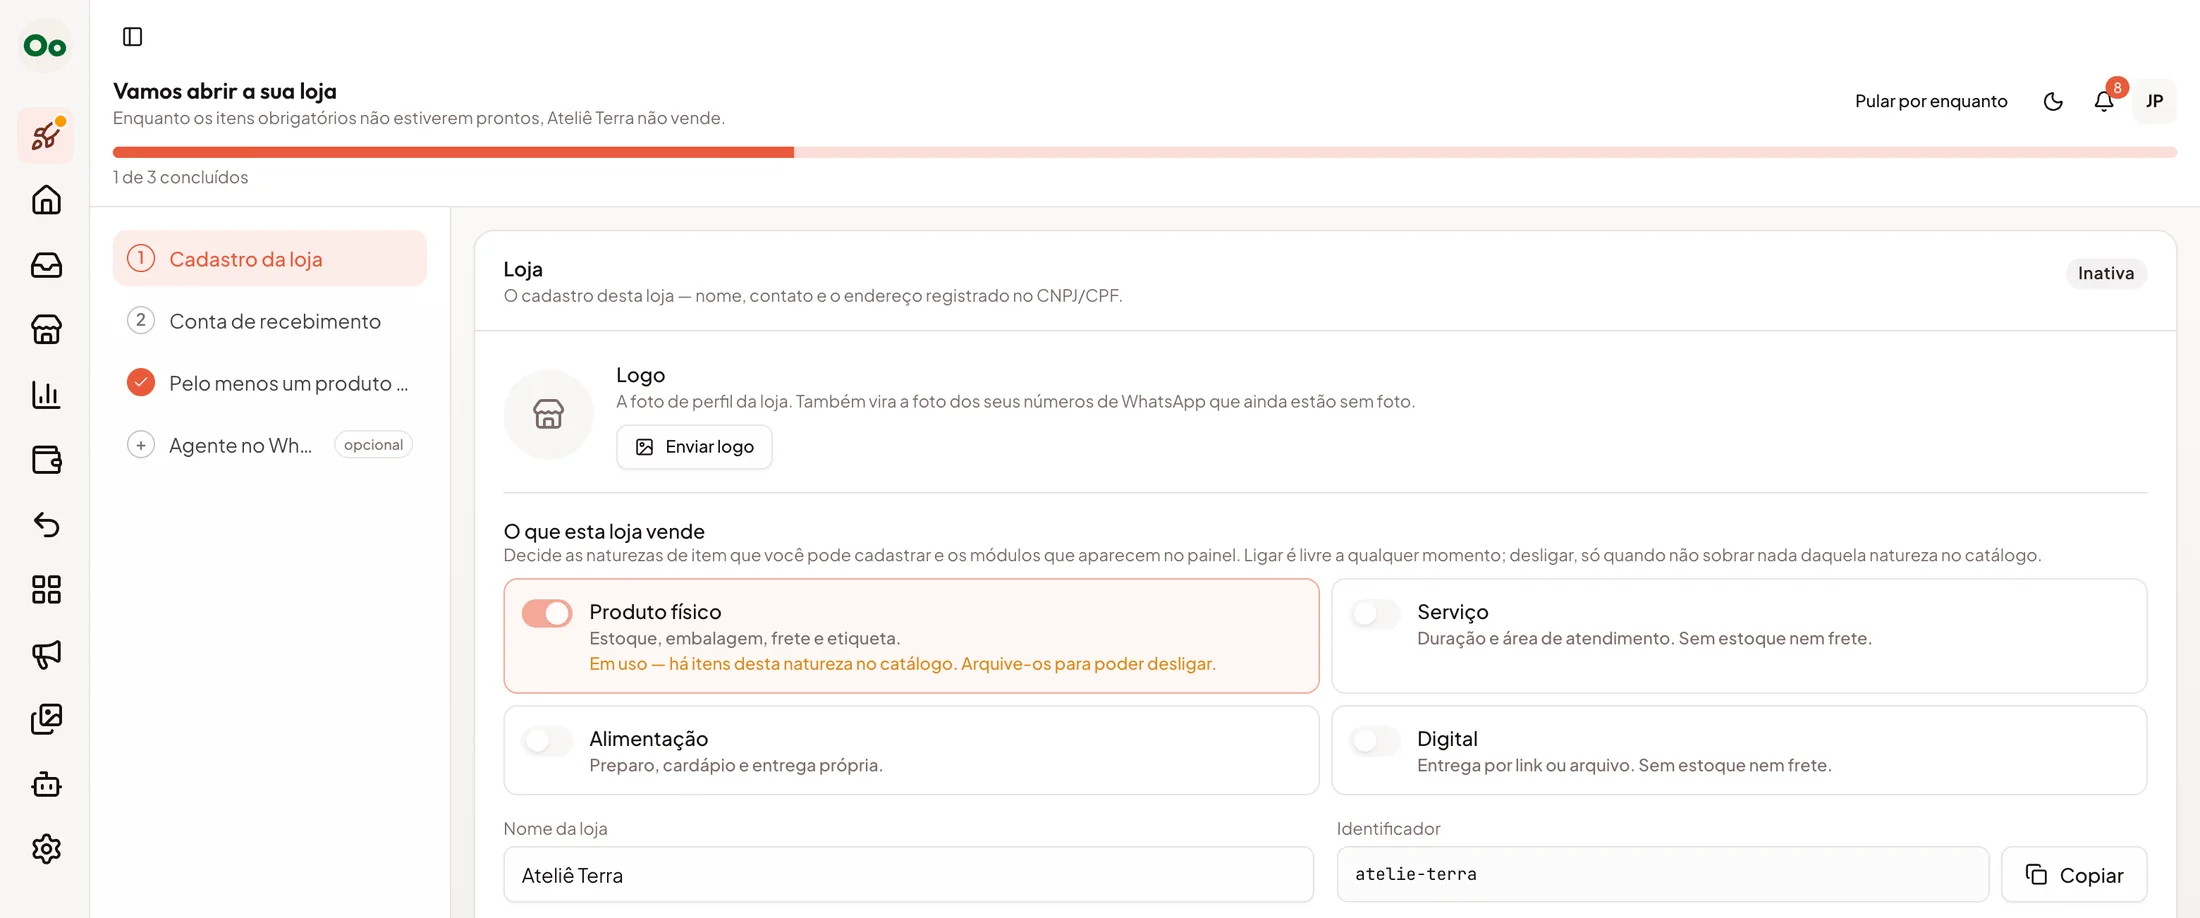The height and width of the screenshot is (918, 2200).
Task: Select the Cadastro da loja step
Action: coord(270,259)
